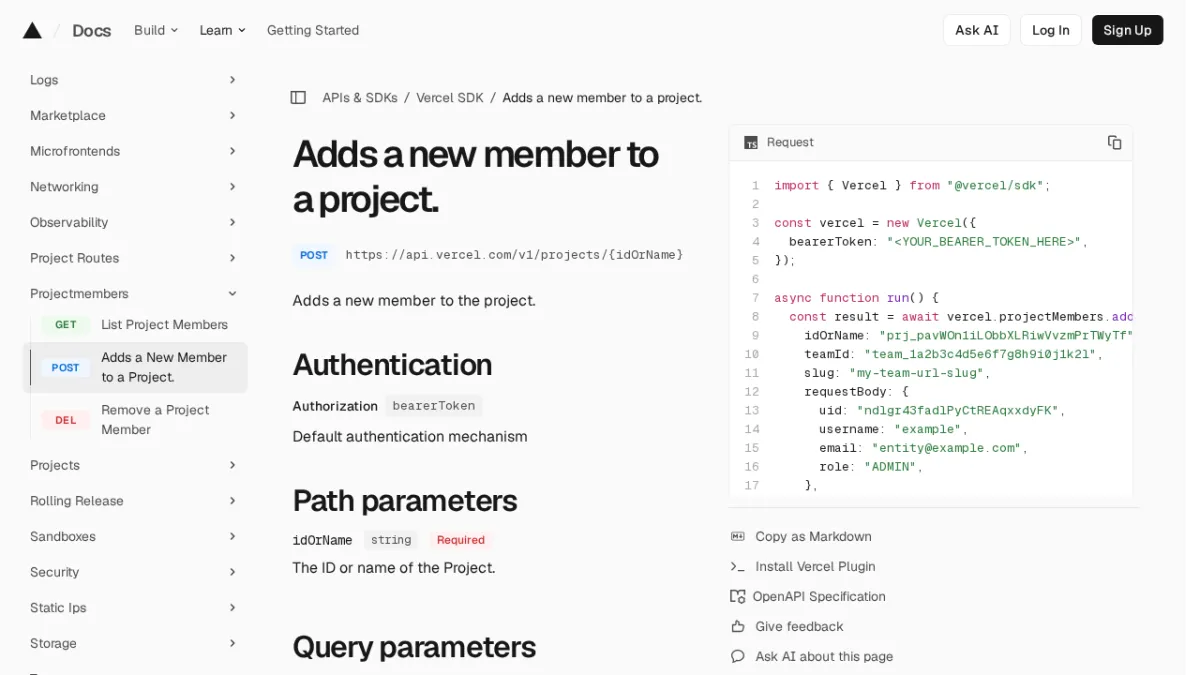This screenshot has height=675, width=1200.
Task: Open Vercel SDK breadcrumb
Action: pyautogui.click(x=450, y=97)
